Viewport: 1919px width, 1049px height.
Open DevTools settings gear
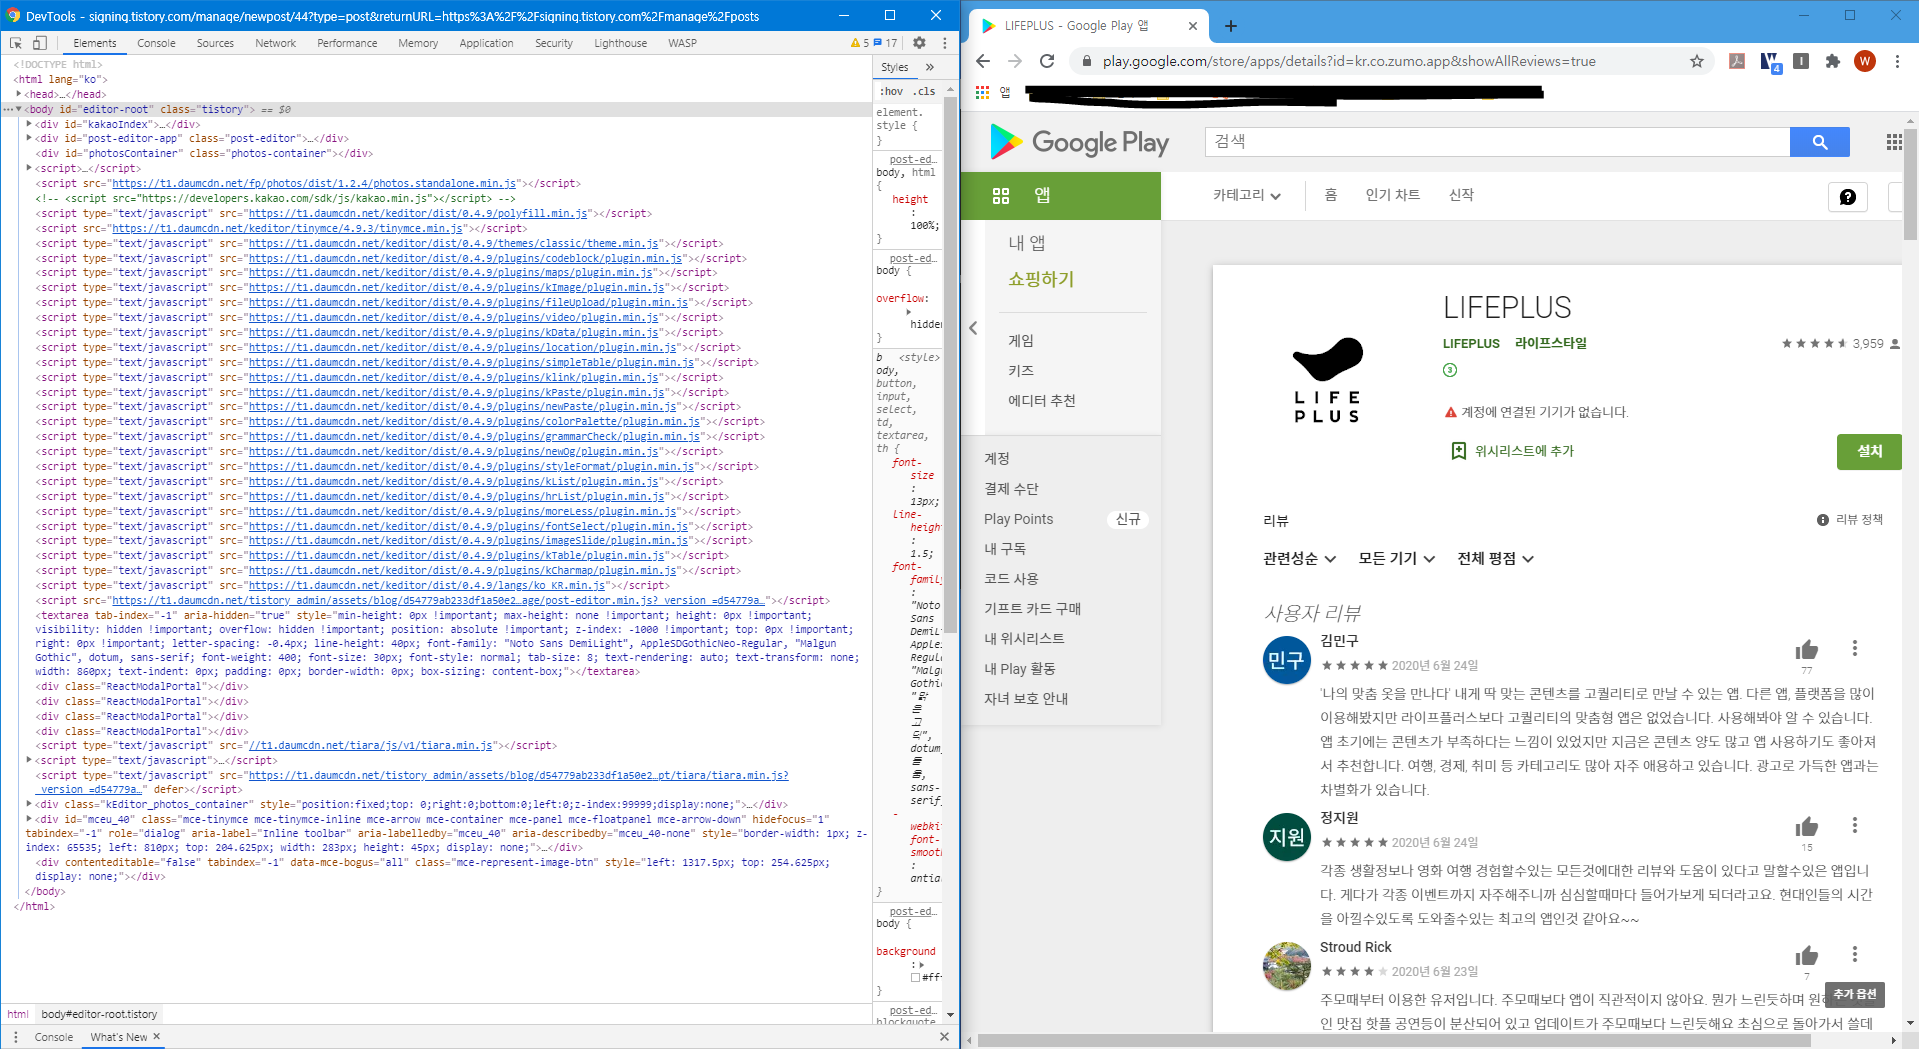[919, 43]
